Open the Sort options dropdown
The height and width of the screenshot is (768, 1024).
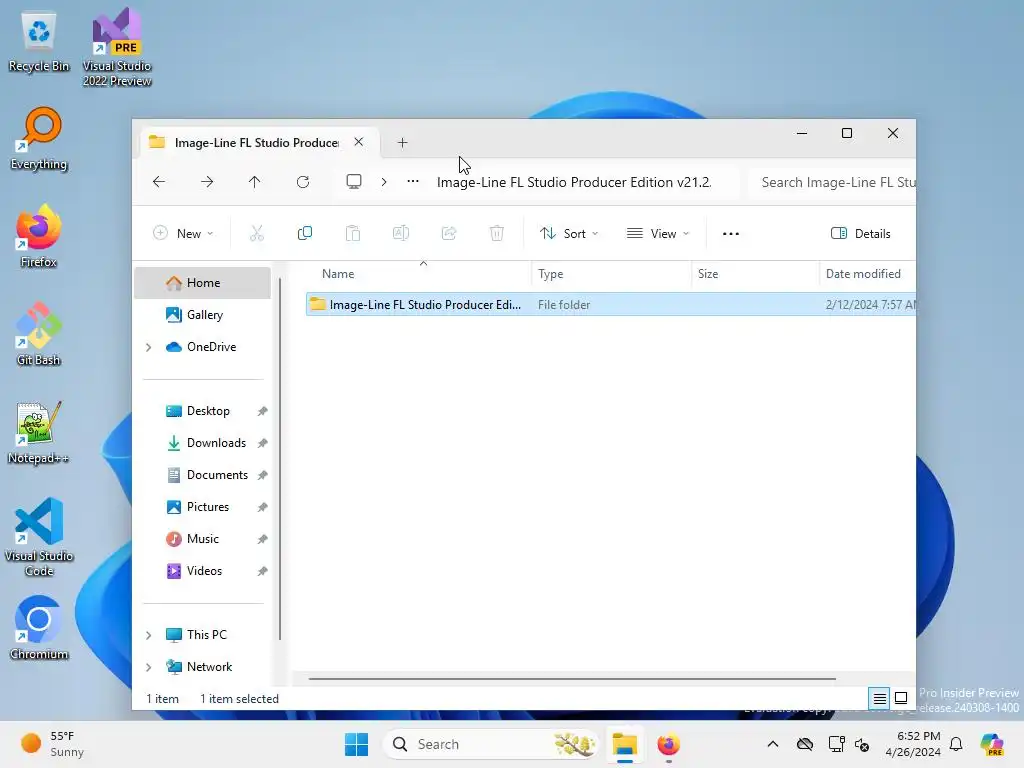click(x=569, y=234)
